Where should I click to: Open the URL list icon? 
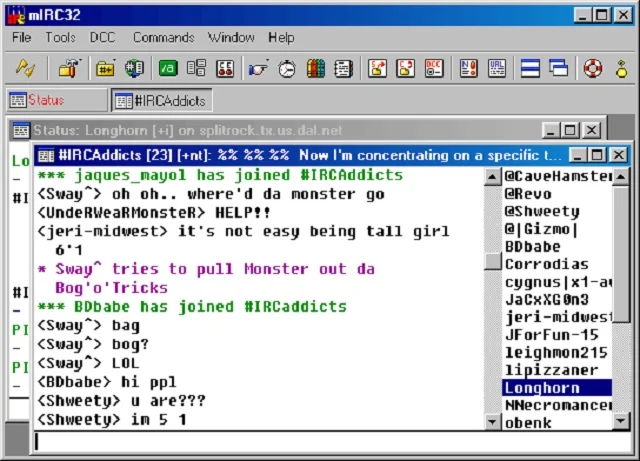(x=496, y=69)
